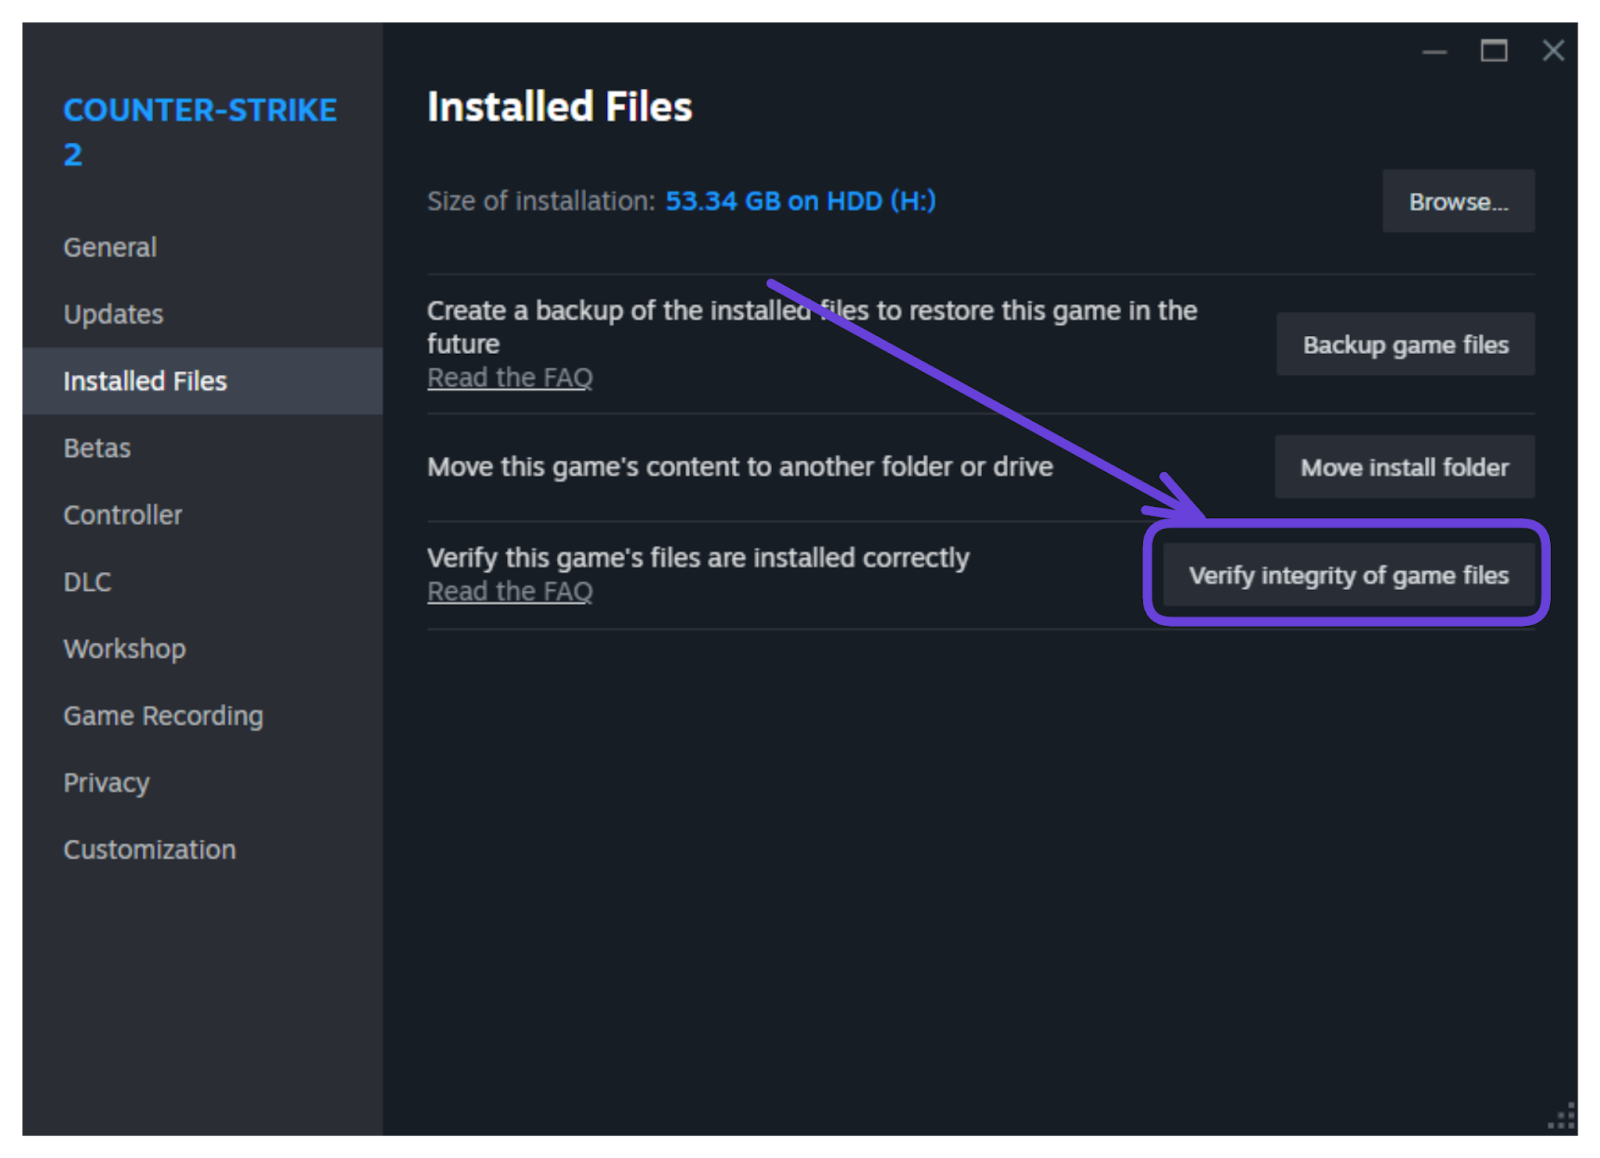
Task: Open the Workshop section
Action: point(124,648)
